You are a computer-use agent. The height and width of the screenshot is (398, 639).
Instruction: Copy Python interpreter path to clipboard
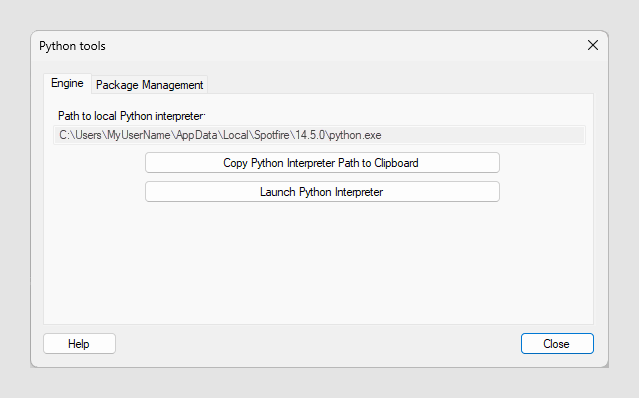tap(322, 163)
